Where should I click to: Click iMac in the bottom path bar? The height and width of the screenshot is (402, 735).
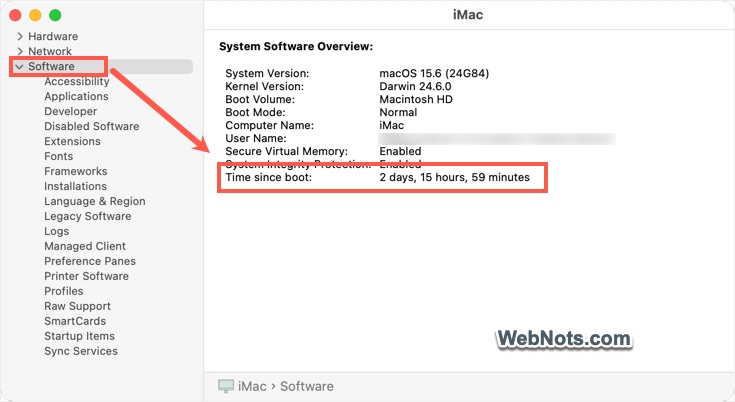click(252, 386)
